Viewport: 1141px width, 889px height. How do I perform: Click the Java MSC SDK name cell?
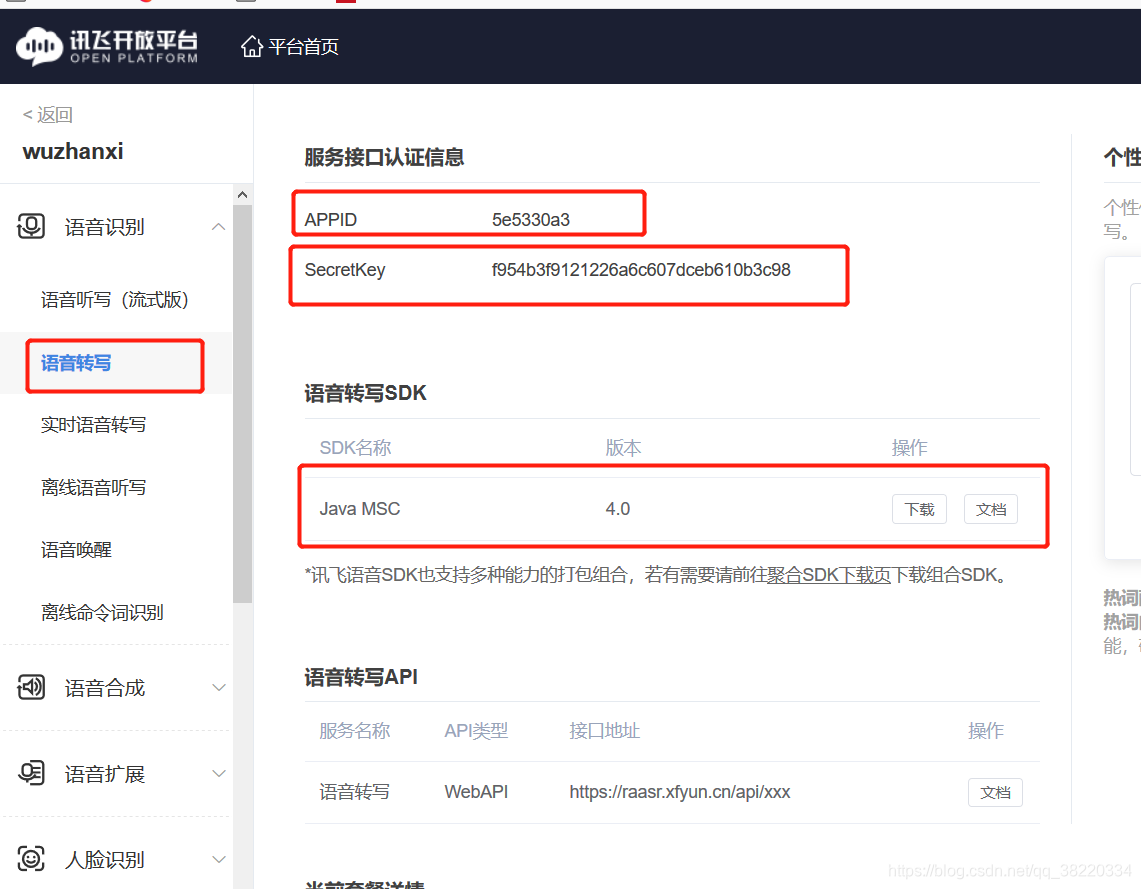pyautogui.click(x=359, y=509)
